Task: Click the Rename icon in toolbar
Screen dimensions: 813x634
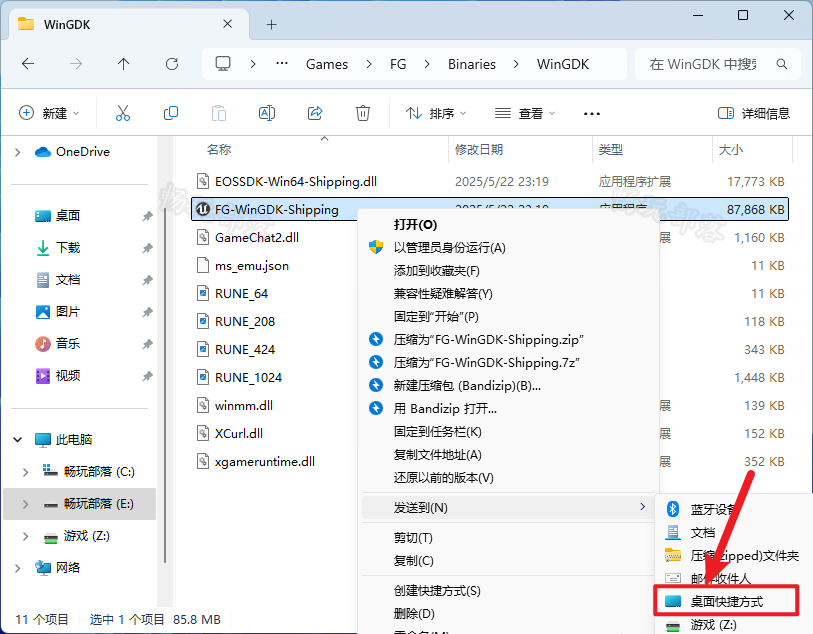Action: tap(267, 113)
